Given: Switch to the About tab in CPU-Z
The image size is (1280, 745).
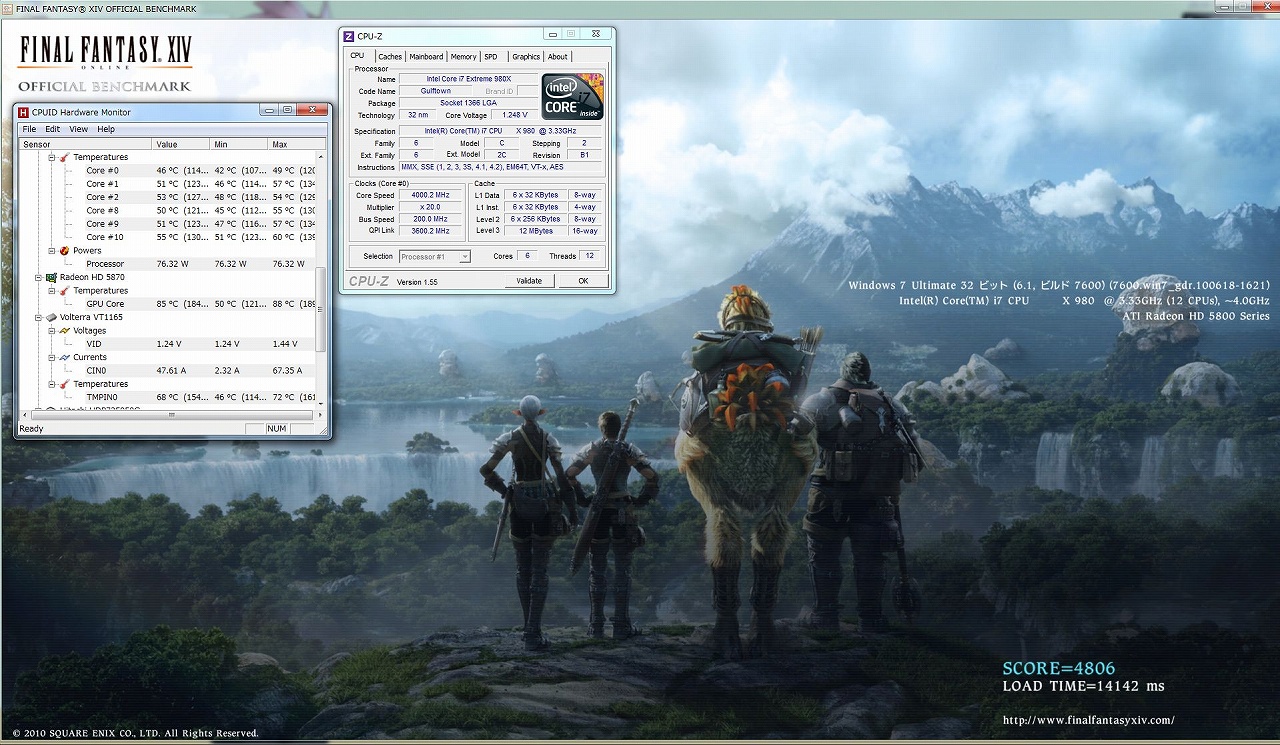Looking at the screenshot, I should tap(558, 57).
